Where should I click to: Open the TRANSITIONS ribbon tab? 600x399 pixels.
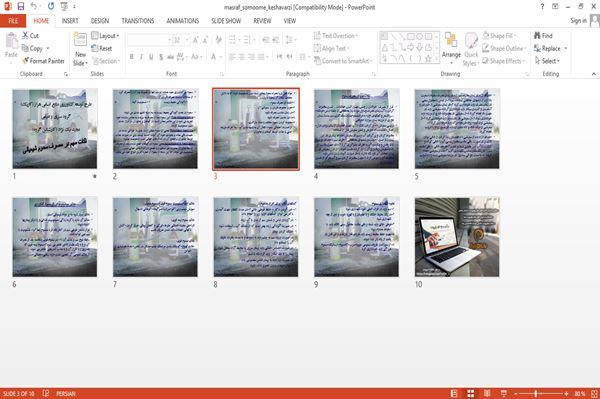[138, 21]
